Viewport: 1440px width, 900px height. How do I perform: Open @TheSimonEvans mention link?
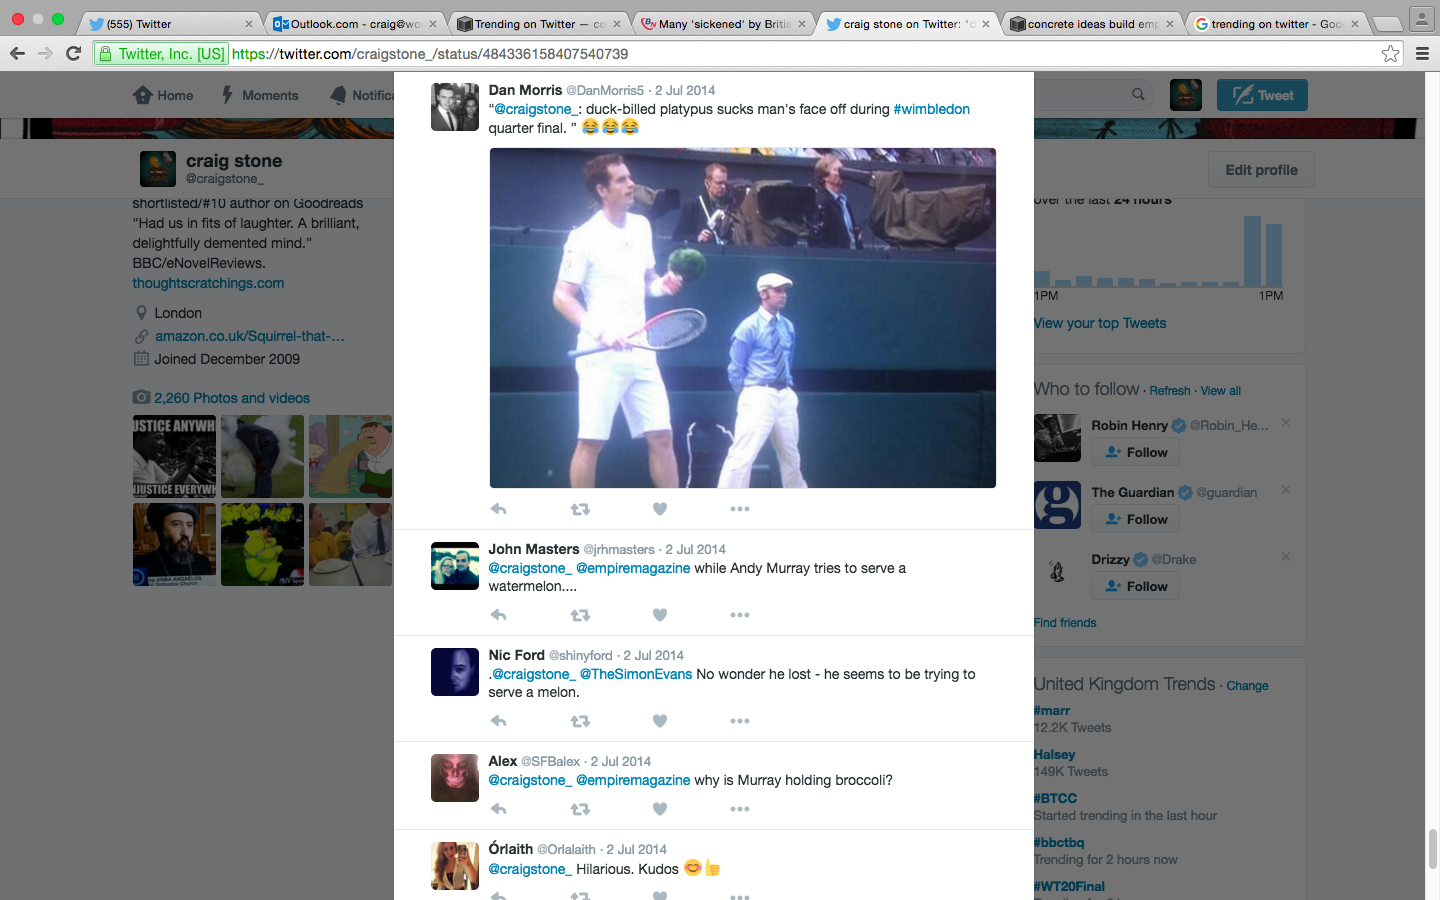pyautogui.click(x=636, y=674)
